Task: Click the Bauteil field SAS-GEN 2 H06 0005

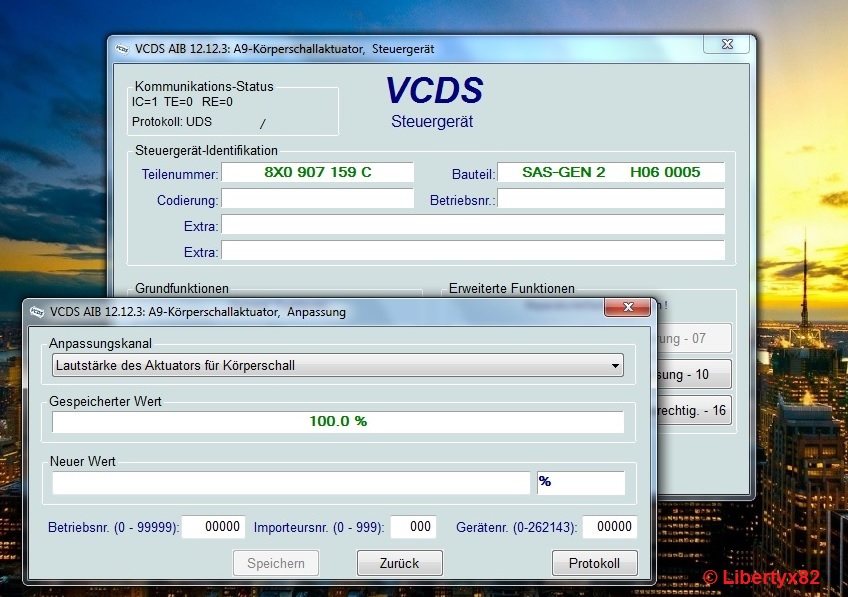Action: click(x=611, y=173)
